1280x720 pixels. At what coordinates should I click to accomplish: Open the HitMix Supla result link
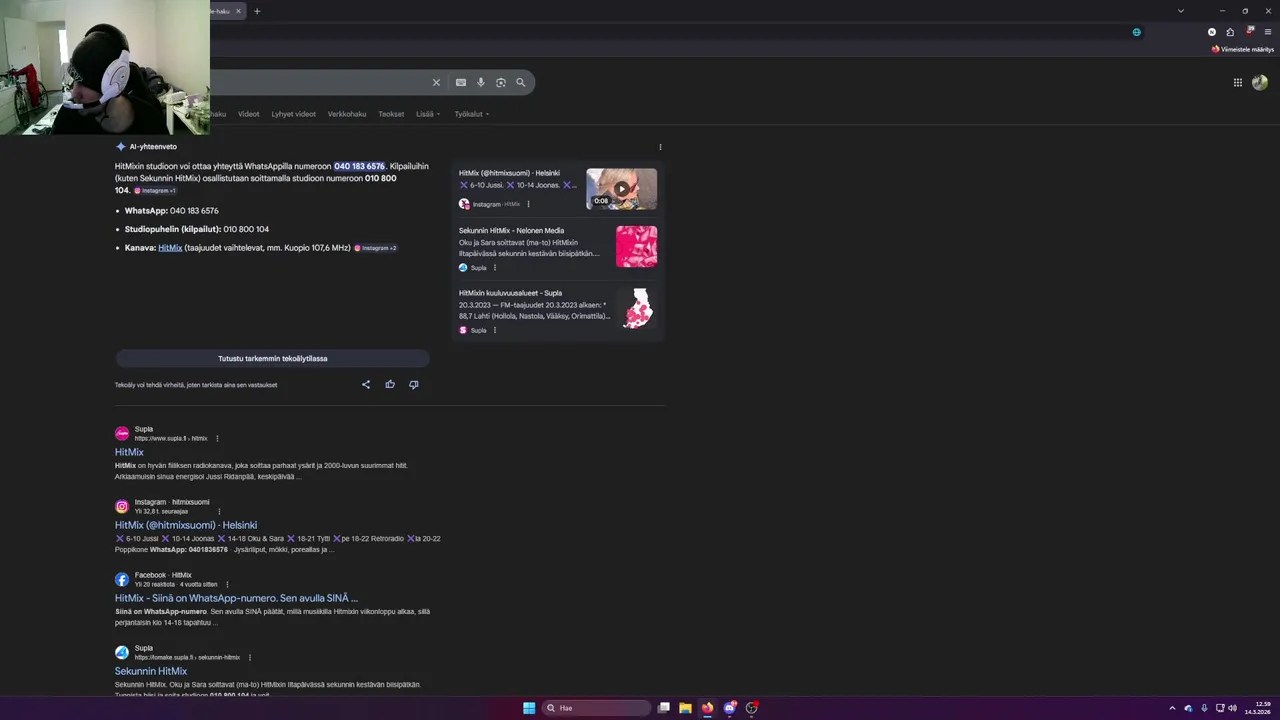(129, 452)
